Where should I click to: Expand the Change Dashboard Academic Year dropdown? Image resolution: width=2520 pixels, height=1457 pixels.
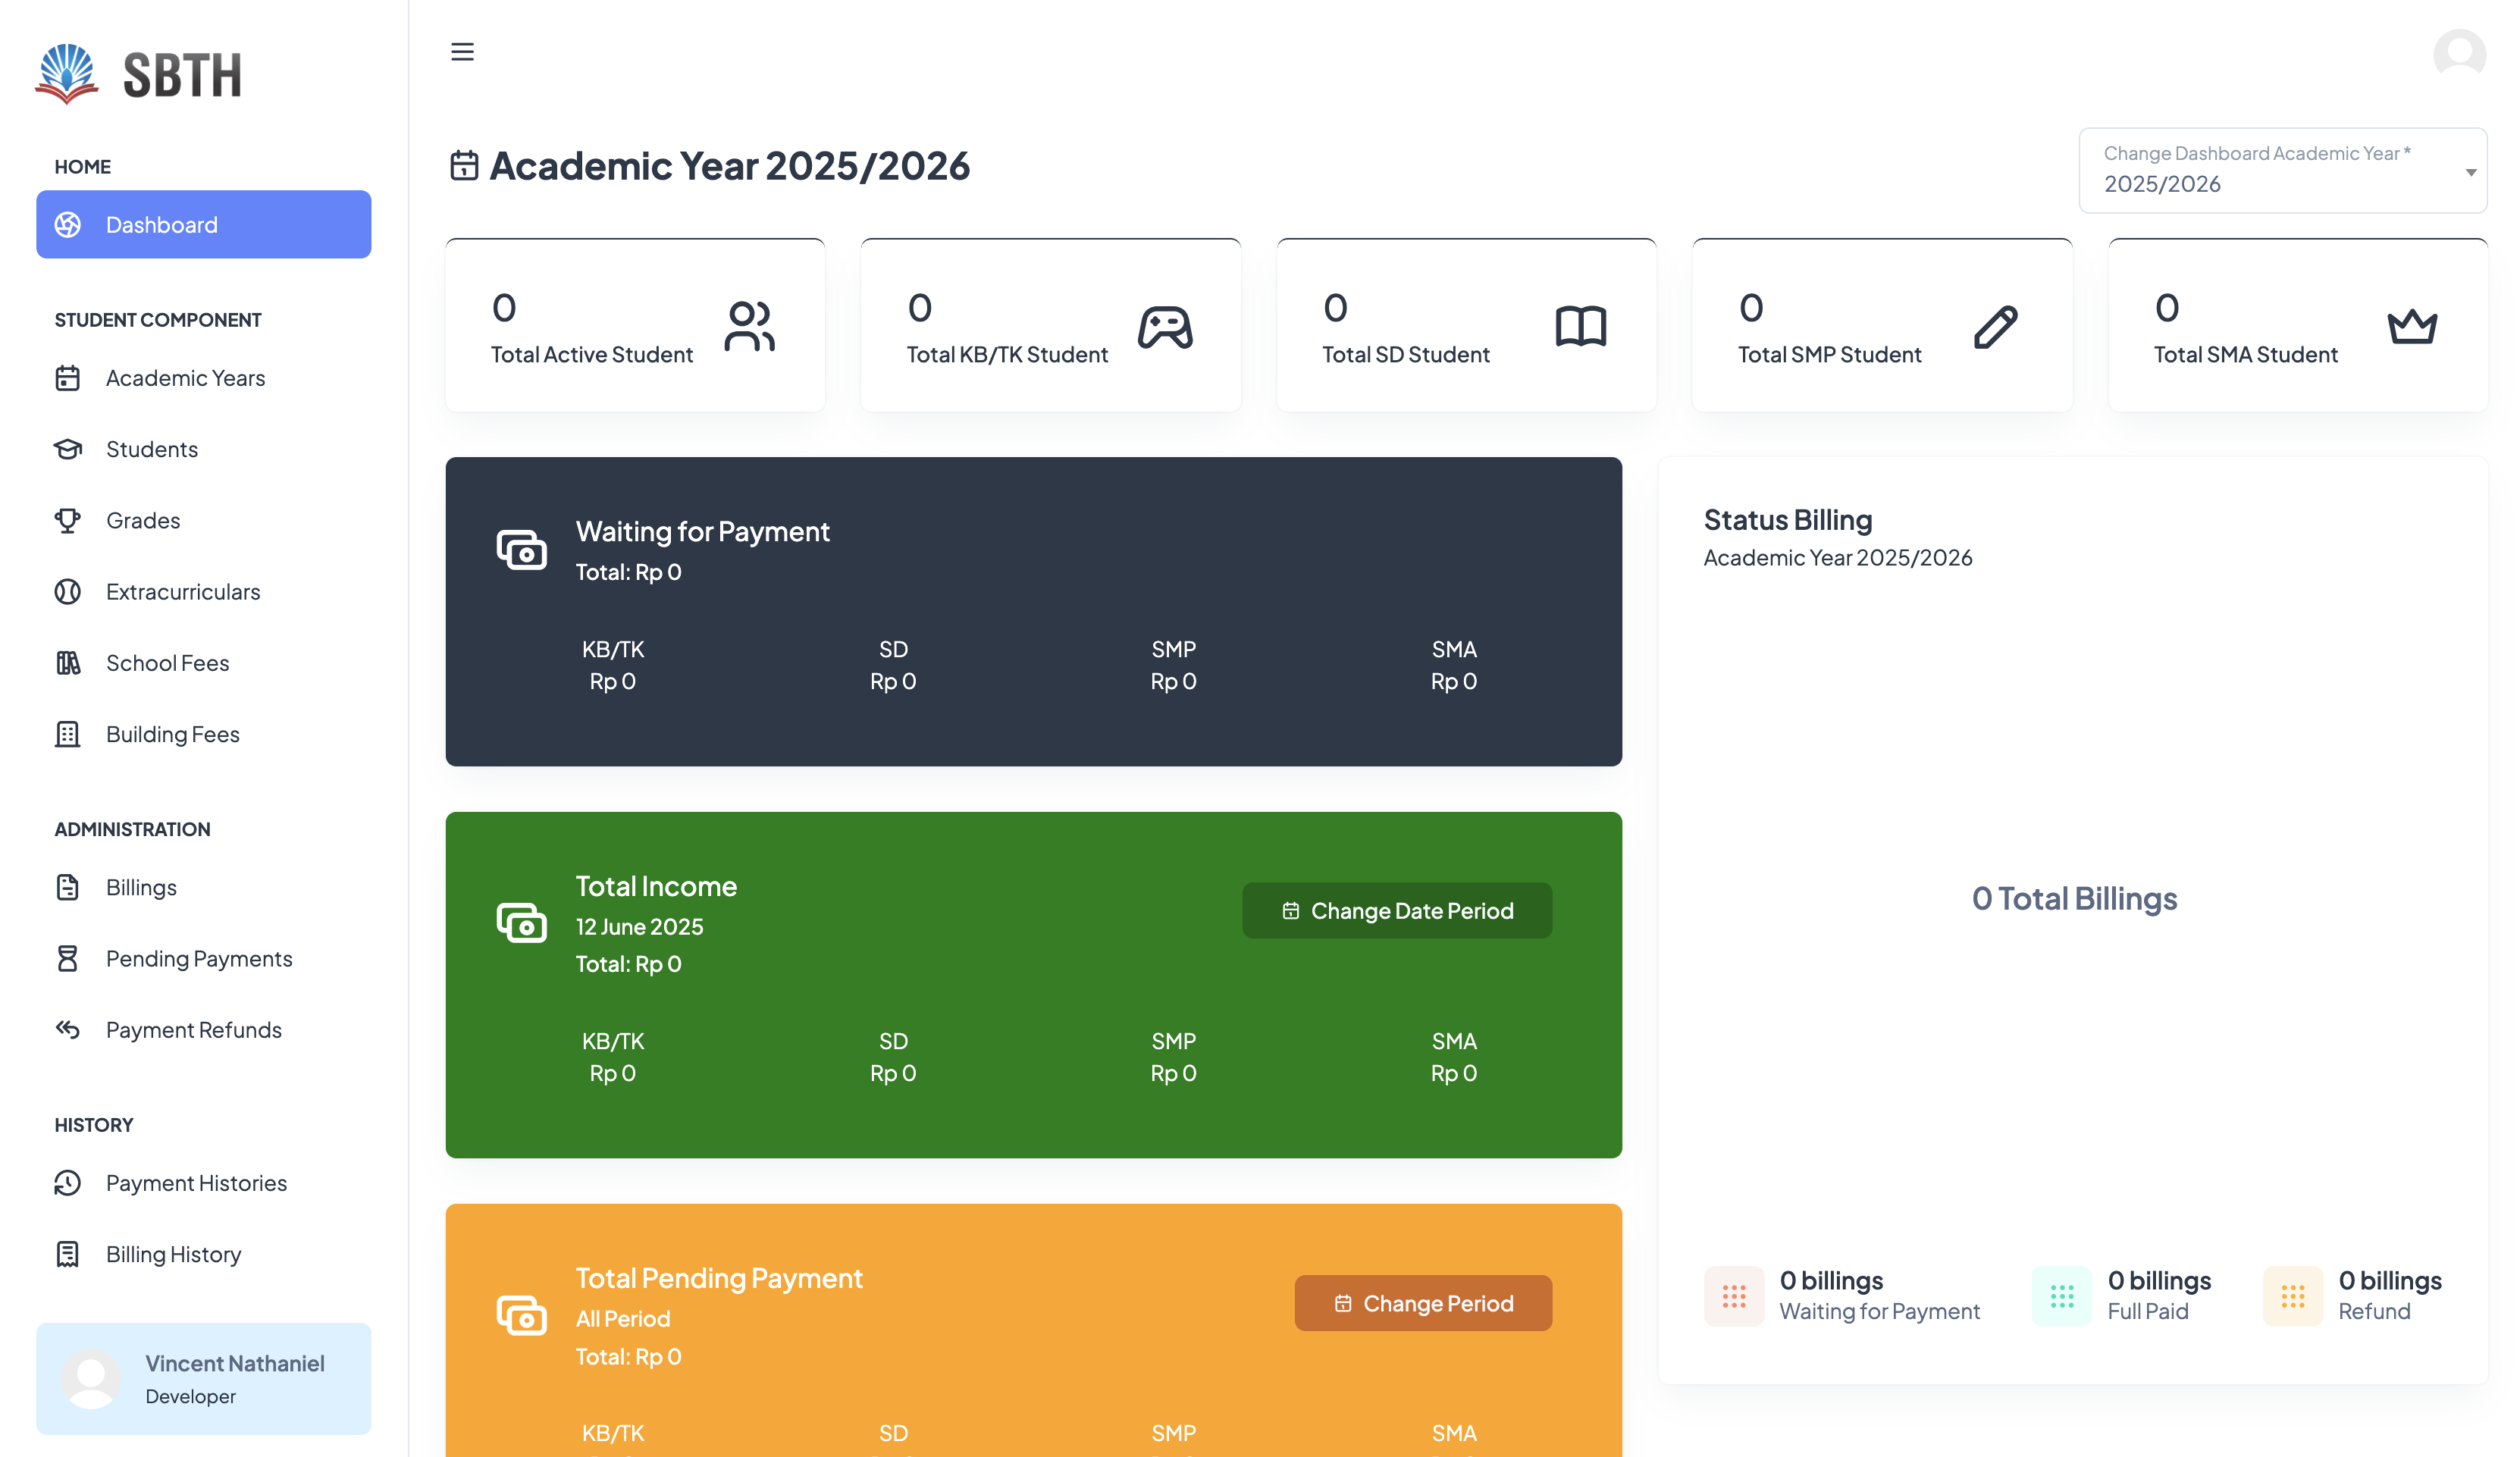(2282, 170)
